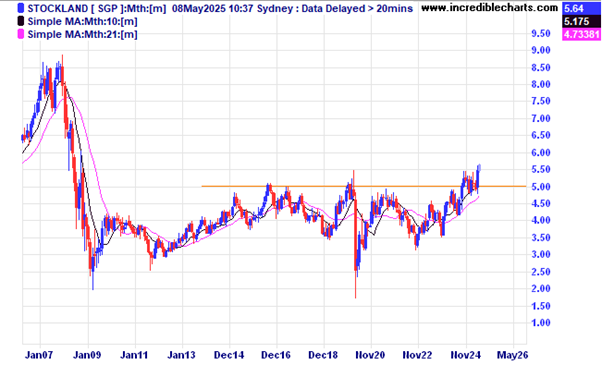The height and width of the screenshot is (365, 602).
Task: Click the 5.00 price axis label
Action: (x=541, y=187)
